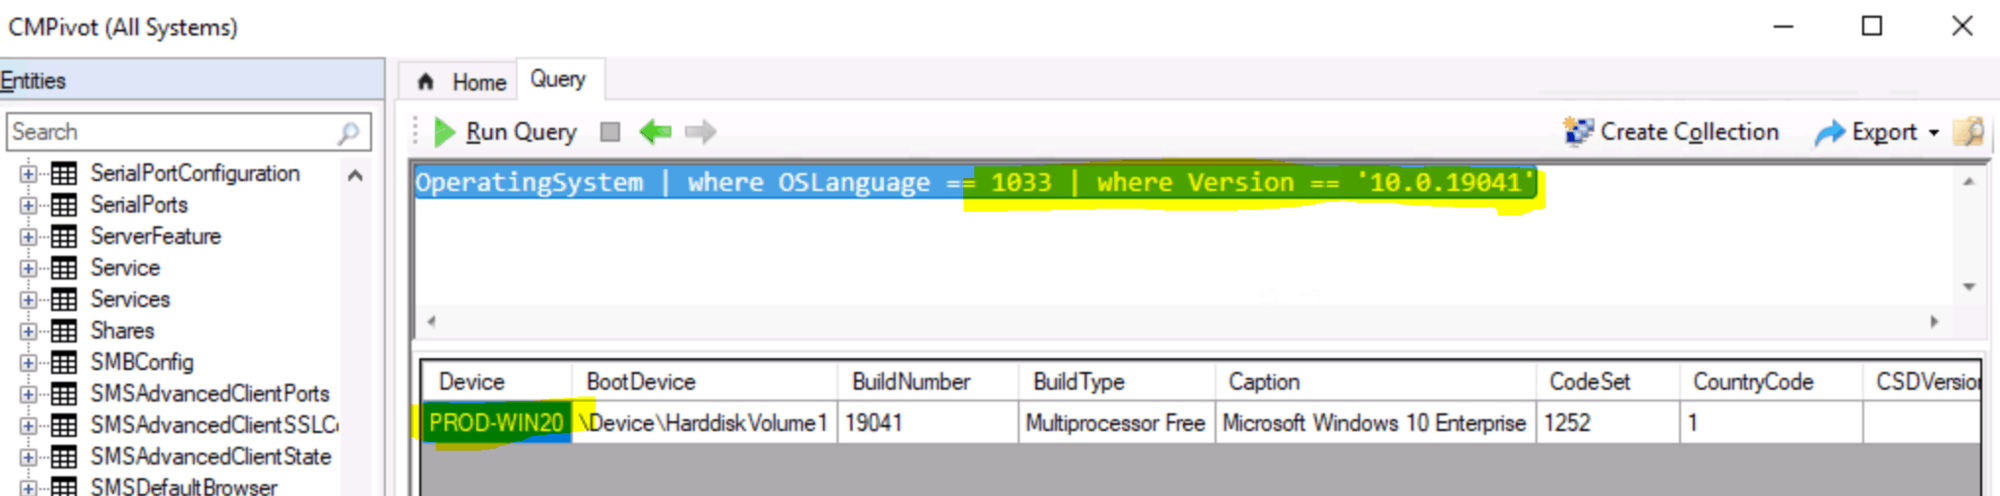This screenshot has height=496, width=2000.
Task: Go forward using the gray right arrow
Action: (x=701, y=132)
